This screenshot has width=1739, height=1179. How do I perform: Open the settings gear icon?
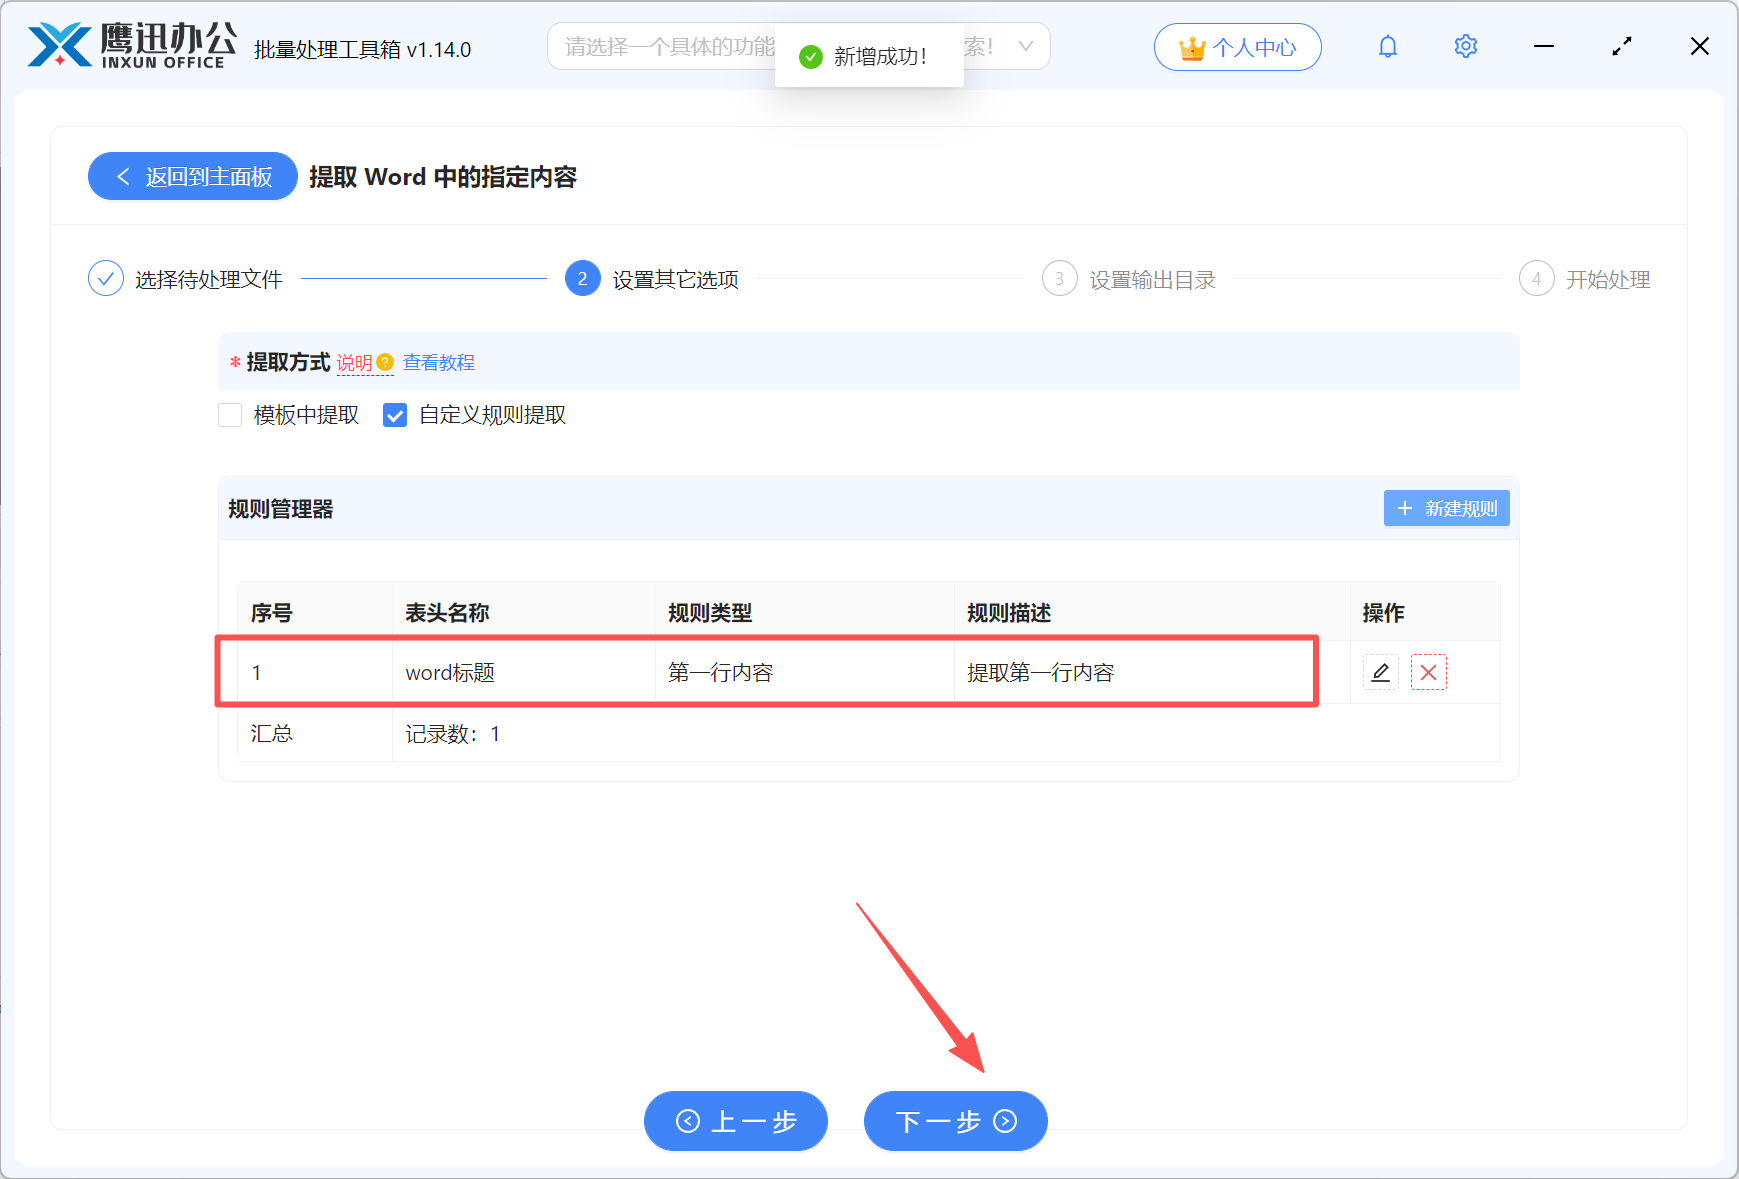pyautogui.click(x=1465, y=46)
